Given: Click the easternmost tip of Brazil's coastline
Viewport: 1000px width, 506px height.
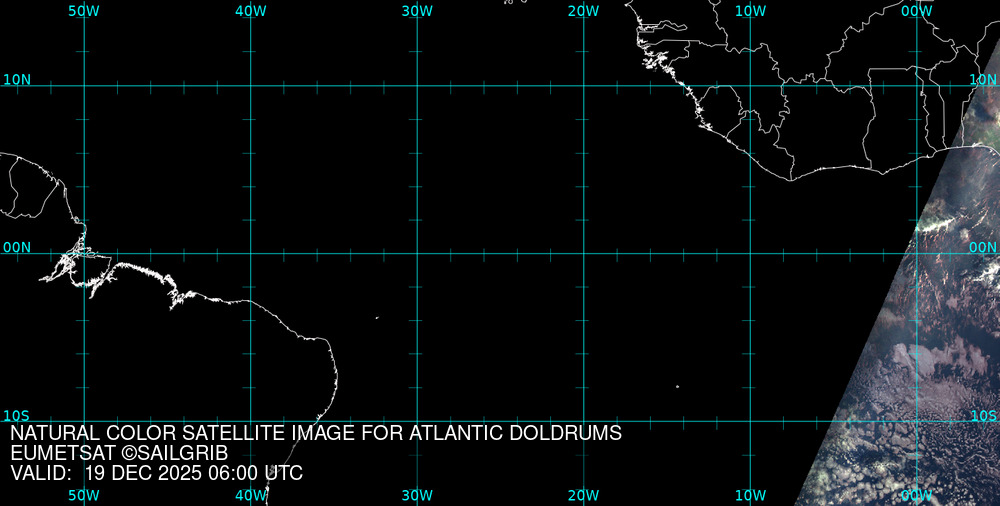Looking at the screenshot, I should click(x=337, y=372).
